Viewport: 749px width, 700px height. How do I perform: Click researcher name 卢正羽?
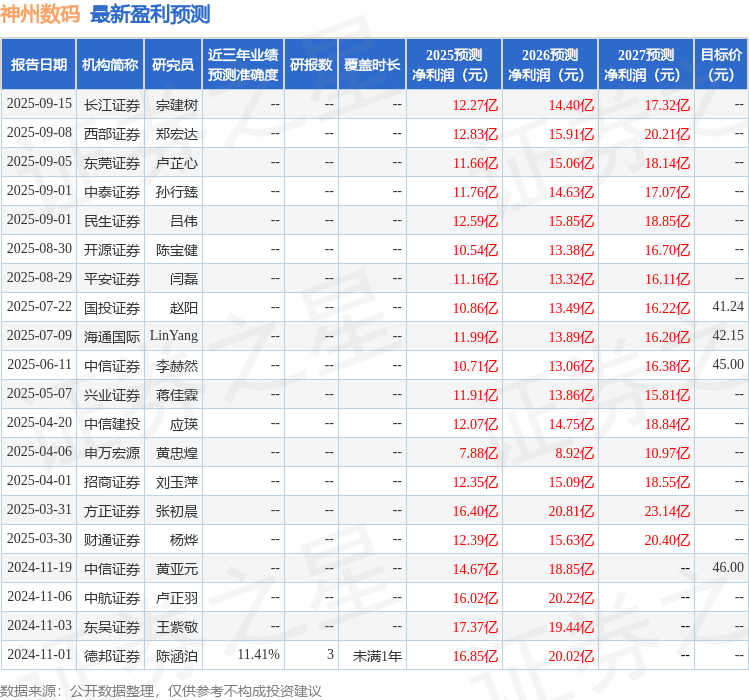tap(177, 598)
